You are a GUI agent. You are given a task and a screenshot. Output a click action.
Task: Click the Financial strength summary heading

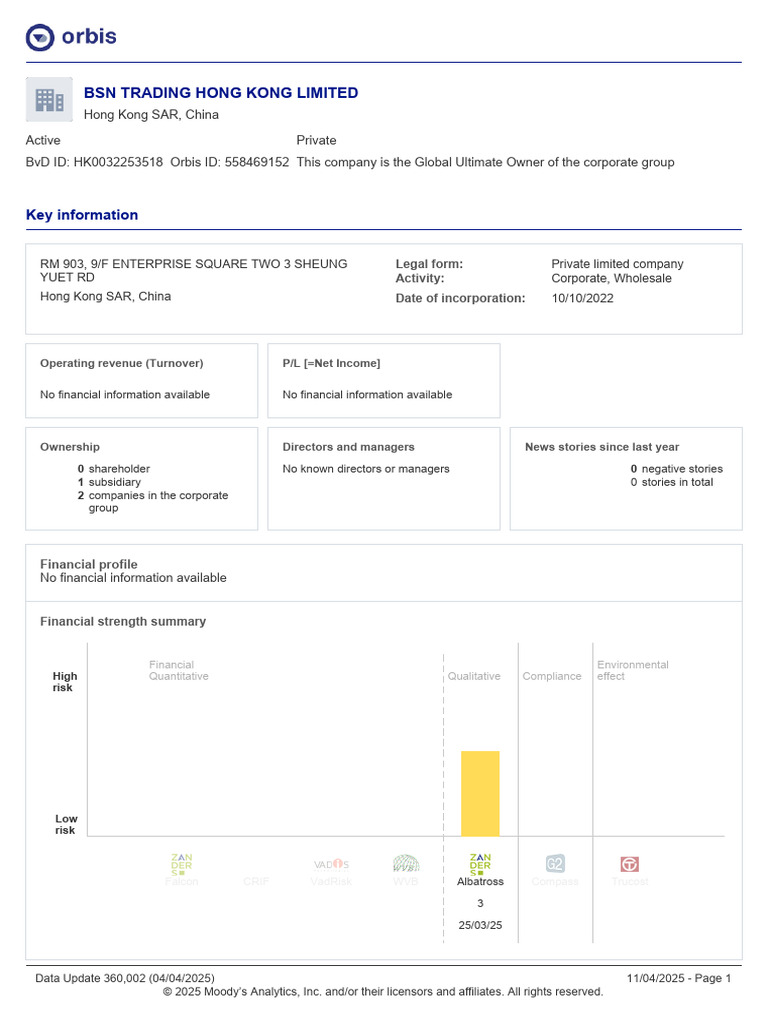pos(123,622)
